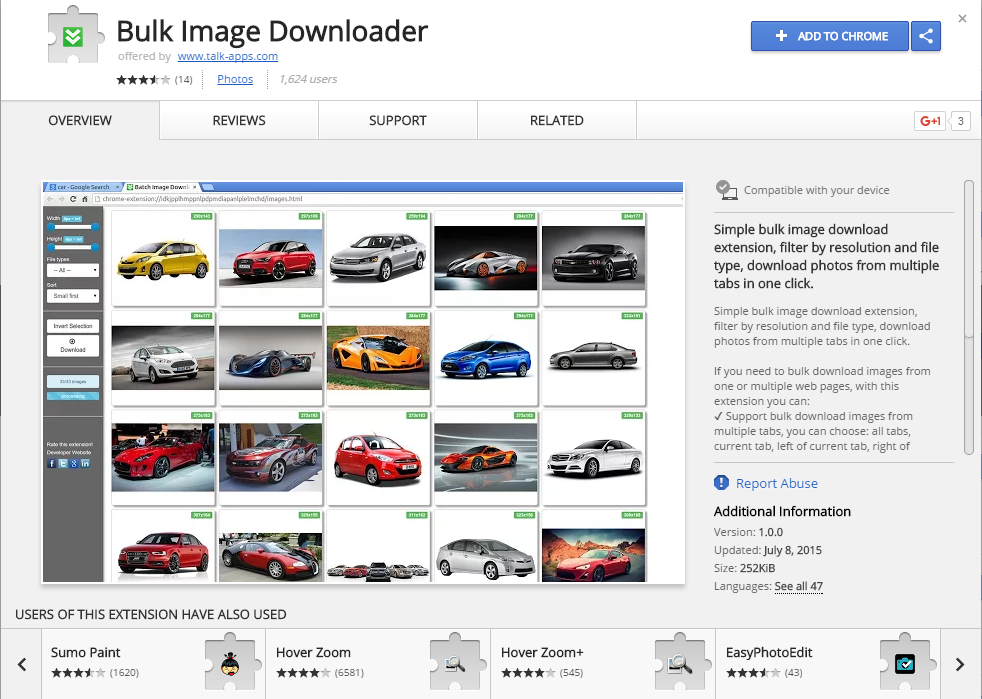
Task: Click See all 47 languages link
Action: coord(799,586)
